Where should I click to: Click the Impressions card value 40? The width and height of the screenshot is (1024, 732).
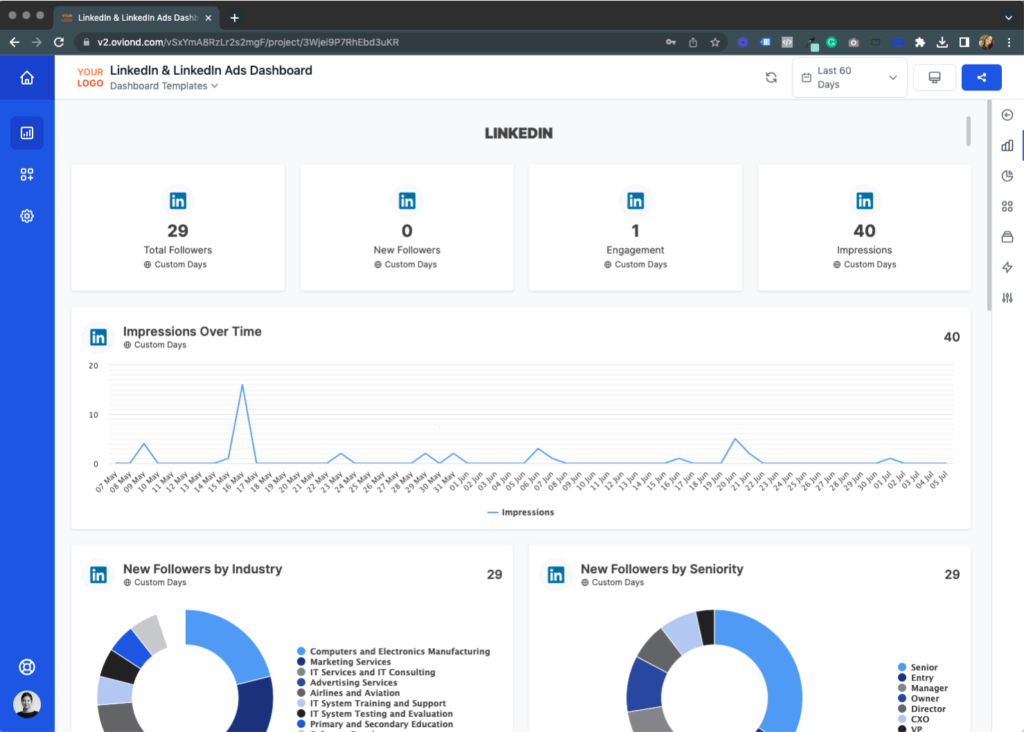click(x=865, y=231)
